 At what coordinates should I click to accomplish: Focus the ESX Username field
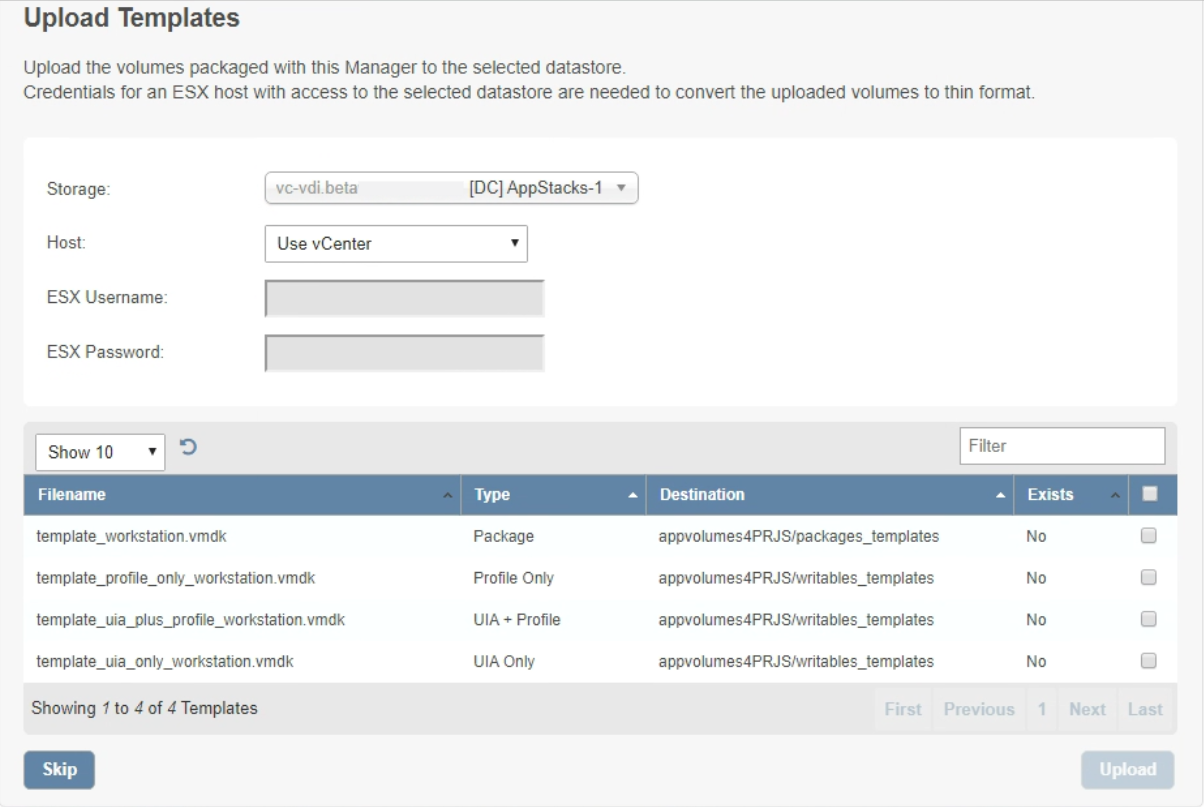405,298
